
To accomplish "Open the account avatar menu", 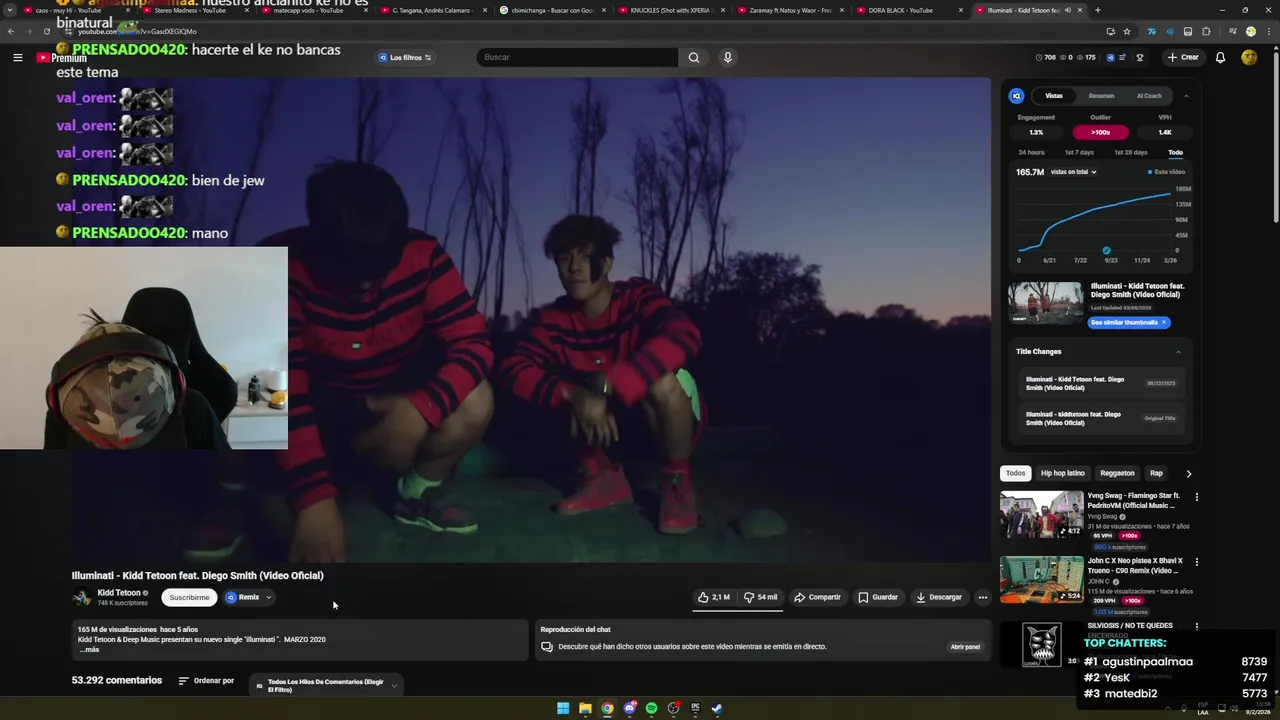I will point(1249,57).
